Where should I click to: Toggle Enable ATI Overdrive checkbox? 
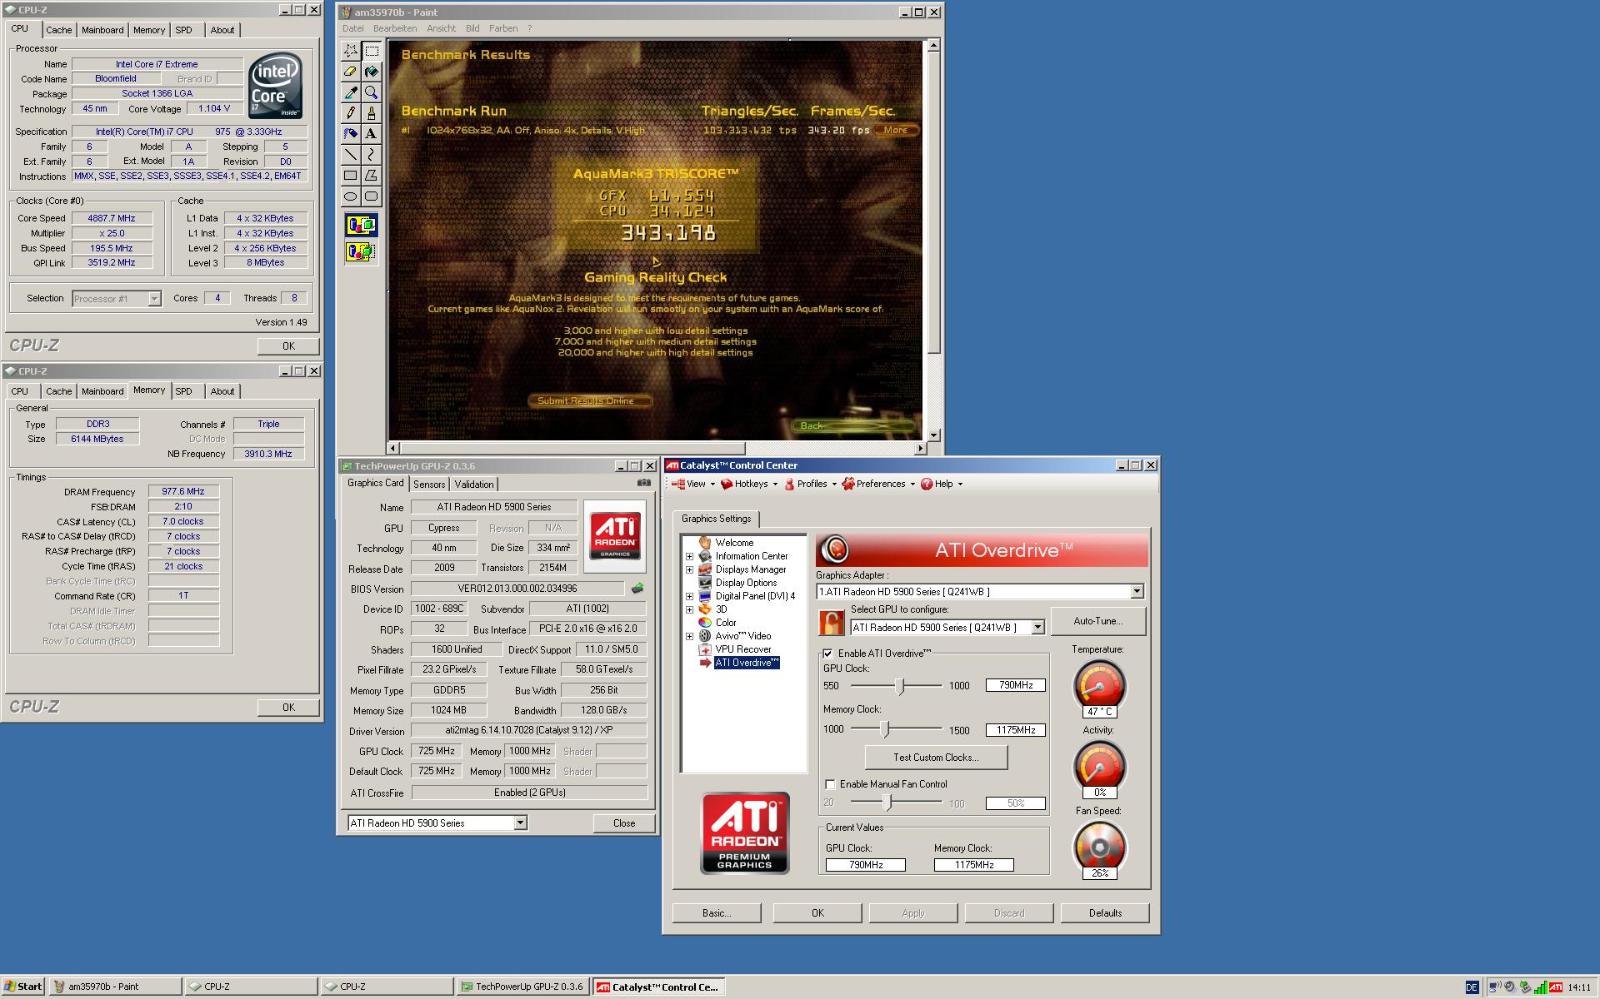(828, 653)
